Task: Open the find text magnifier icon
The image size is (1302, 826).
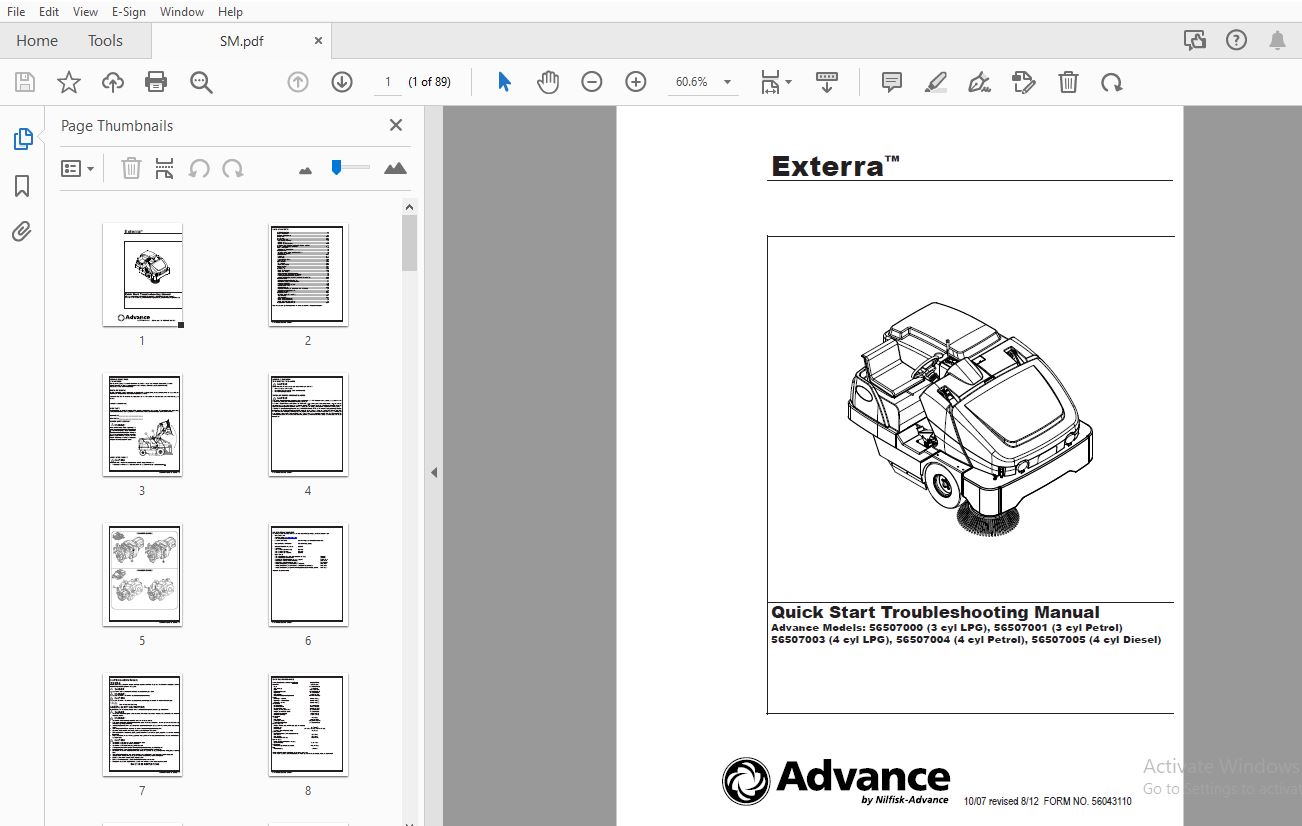Action: 201,82
